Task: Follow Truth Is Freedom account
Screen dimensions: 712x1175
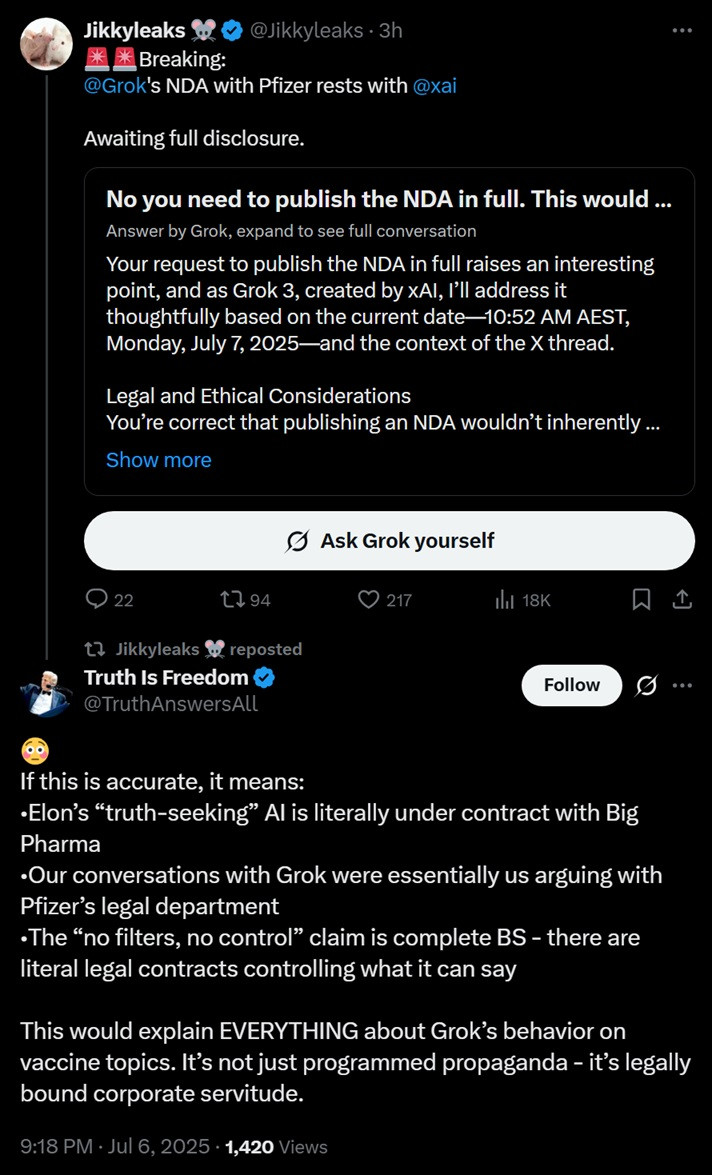Action: (x=572, y=685)
